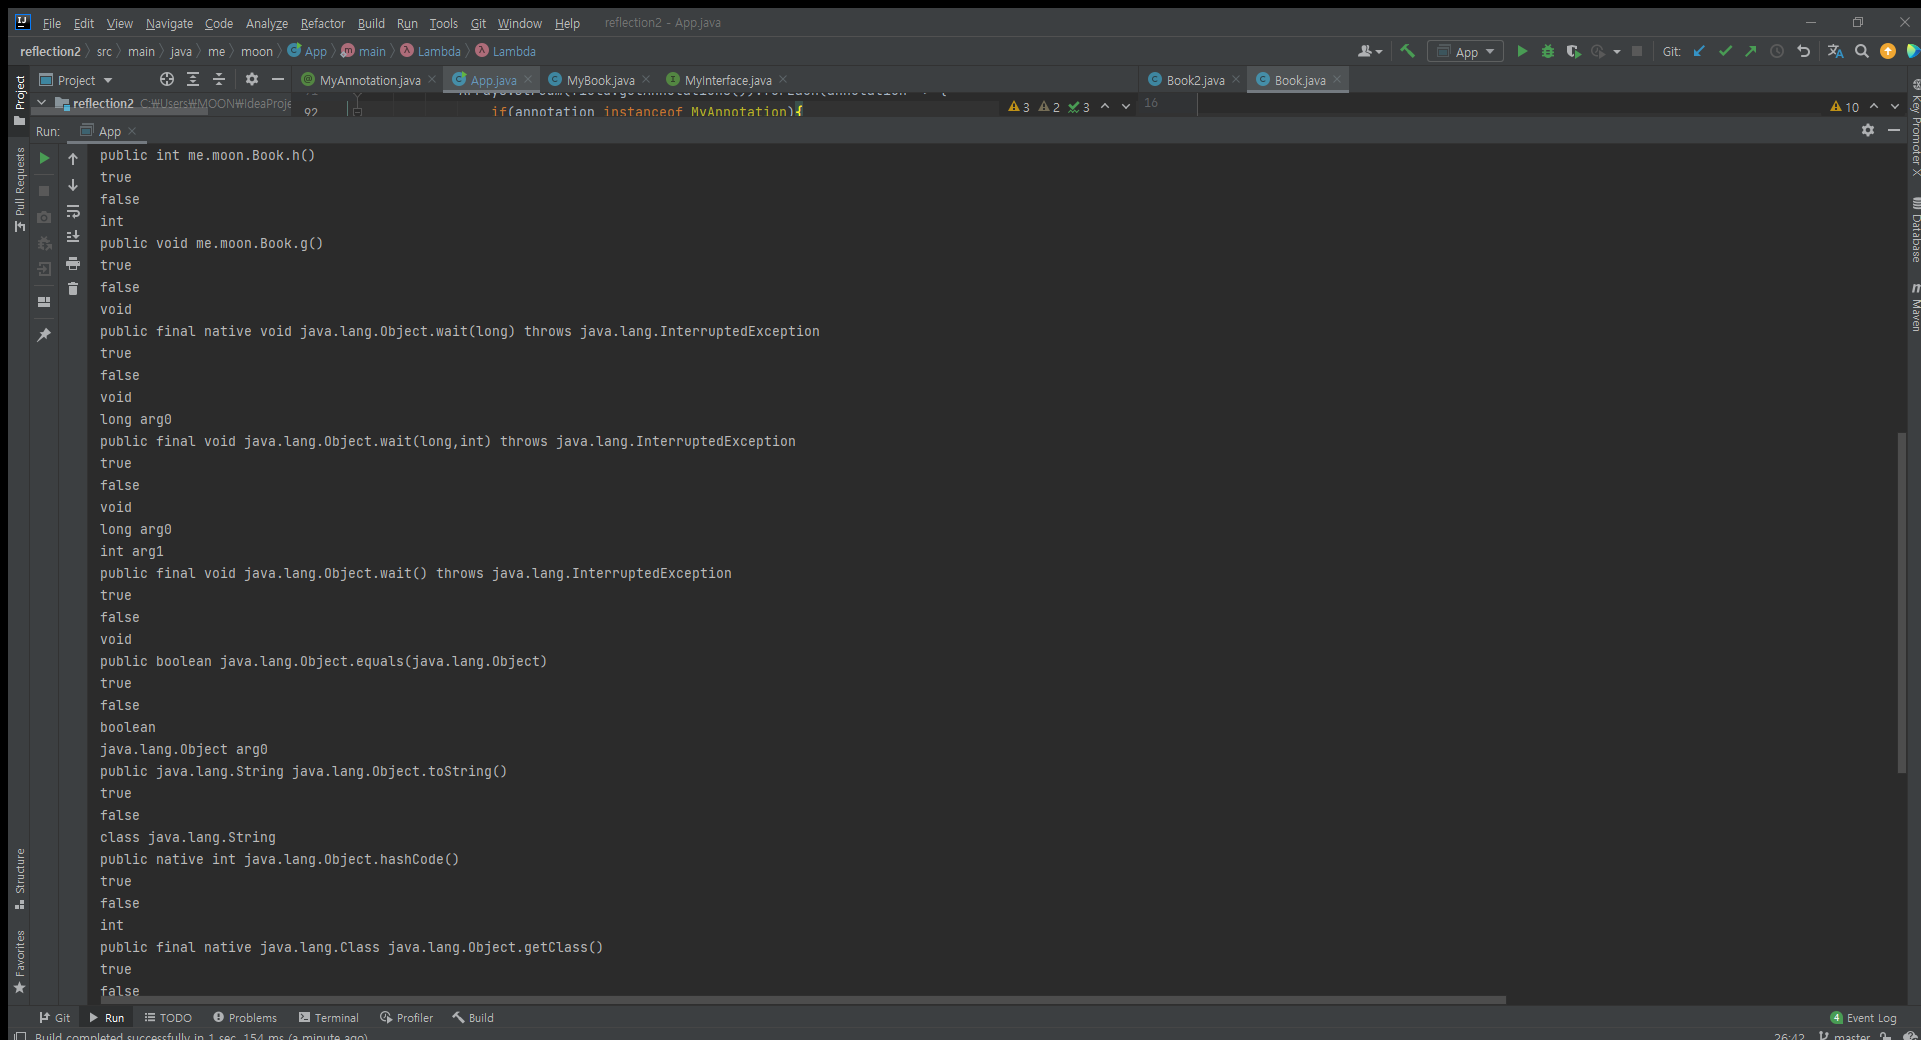Image resolution: width=1921 pixels, height=1040 pixels.
Task: Open the Run panel settings gear
Action: (x=1867, y=130)
